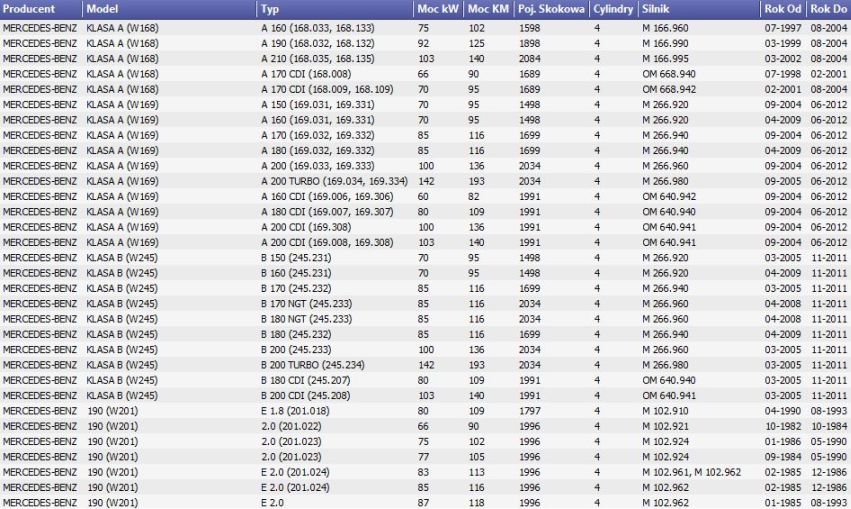
Task: Select the B 180 CDI (245.207) cell
Action: (x=306, y=380)
